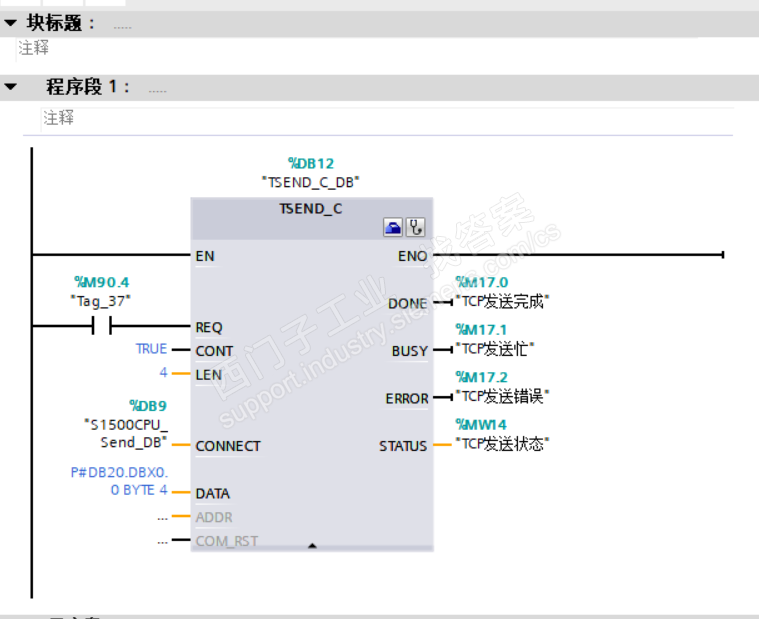The width and height of the screenshot is (759, 619).
Task: Select the %M90.4 Tag_37 contact
Action: (x=102, y=326)
